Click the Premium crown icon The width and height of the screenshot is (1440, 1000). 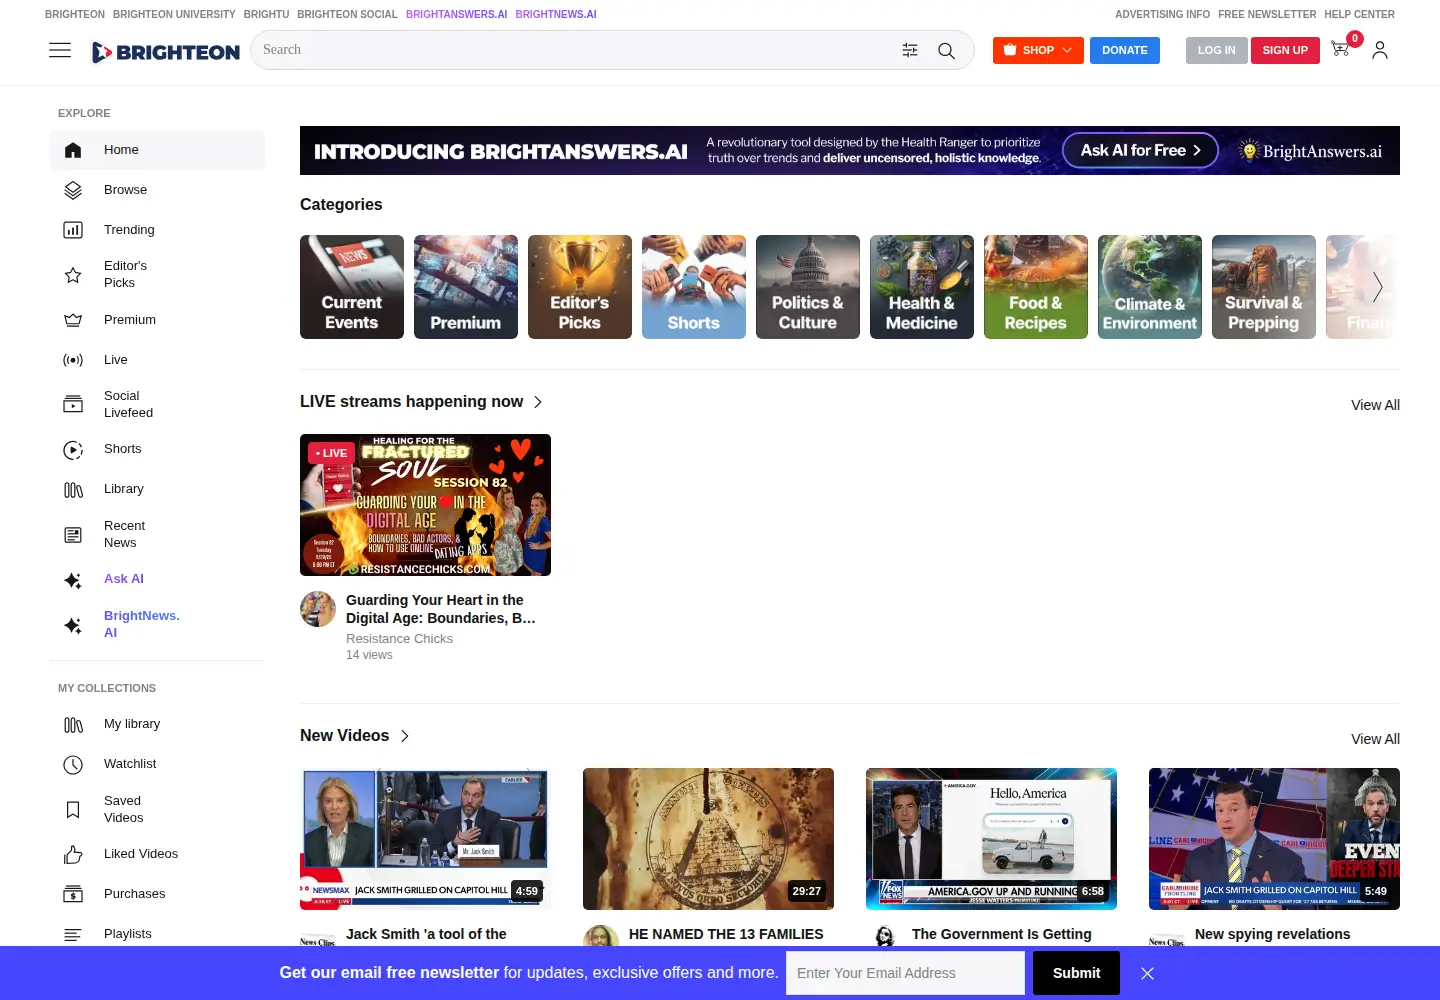tap(73, 320)
